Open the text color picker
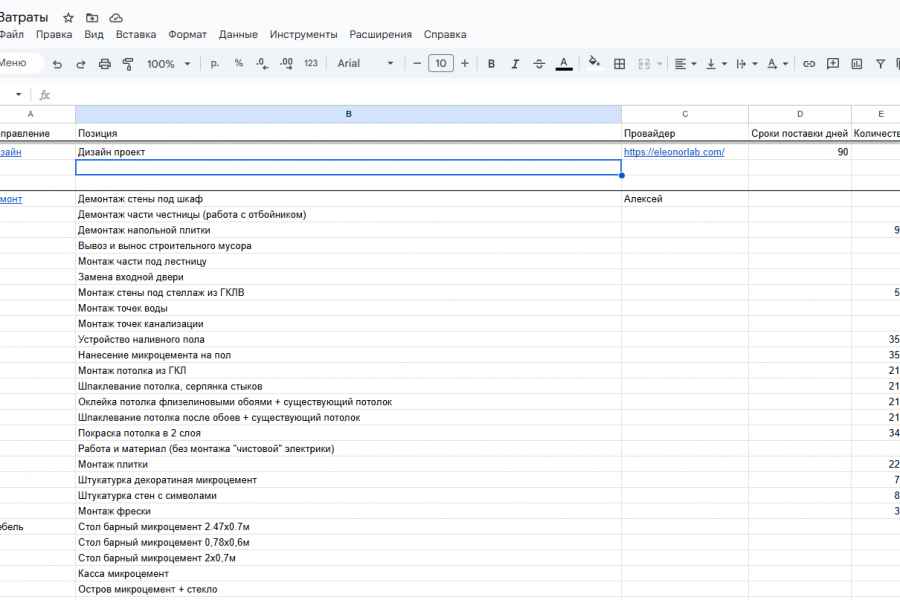 pos(564,64)
